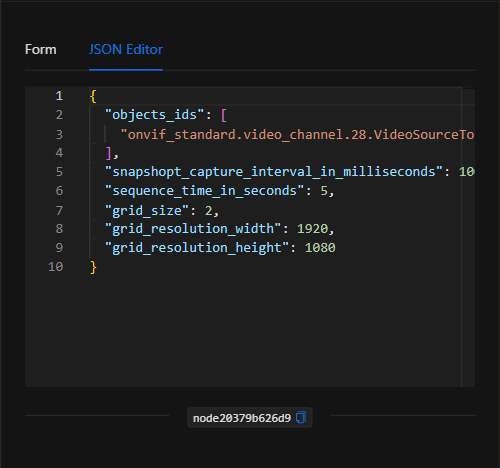Viewport: 500px width, 468px height.
Task: Copy node ID node20379b626d9
Action: pos(301,417)
